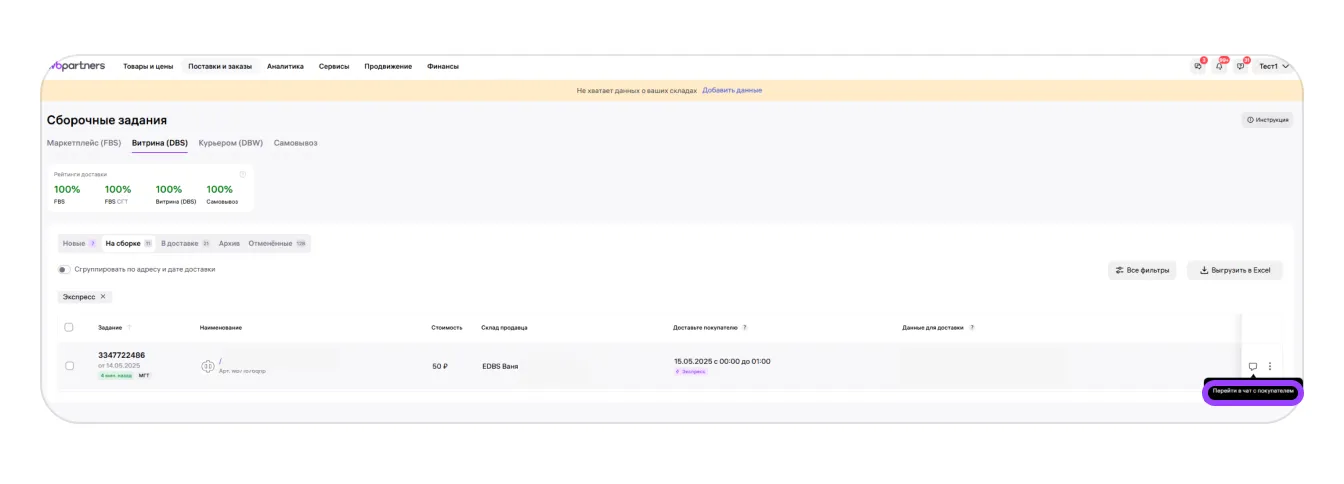Screen dimensions: 1344x484
Task: Open notifications bell in the header
Action: click(x=1219, y=66)
